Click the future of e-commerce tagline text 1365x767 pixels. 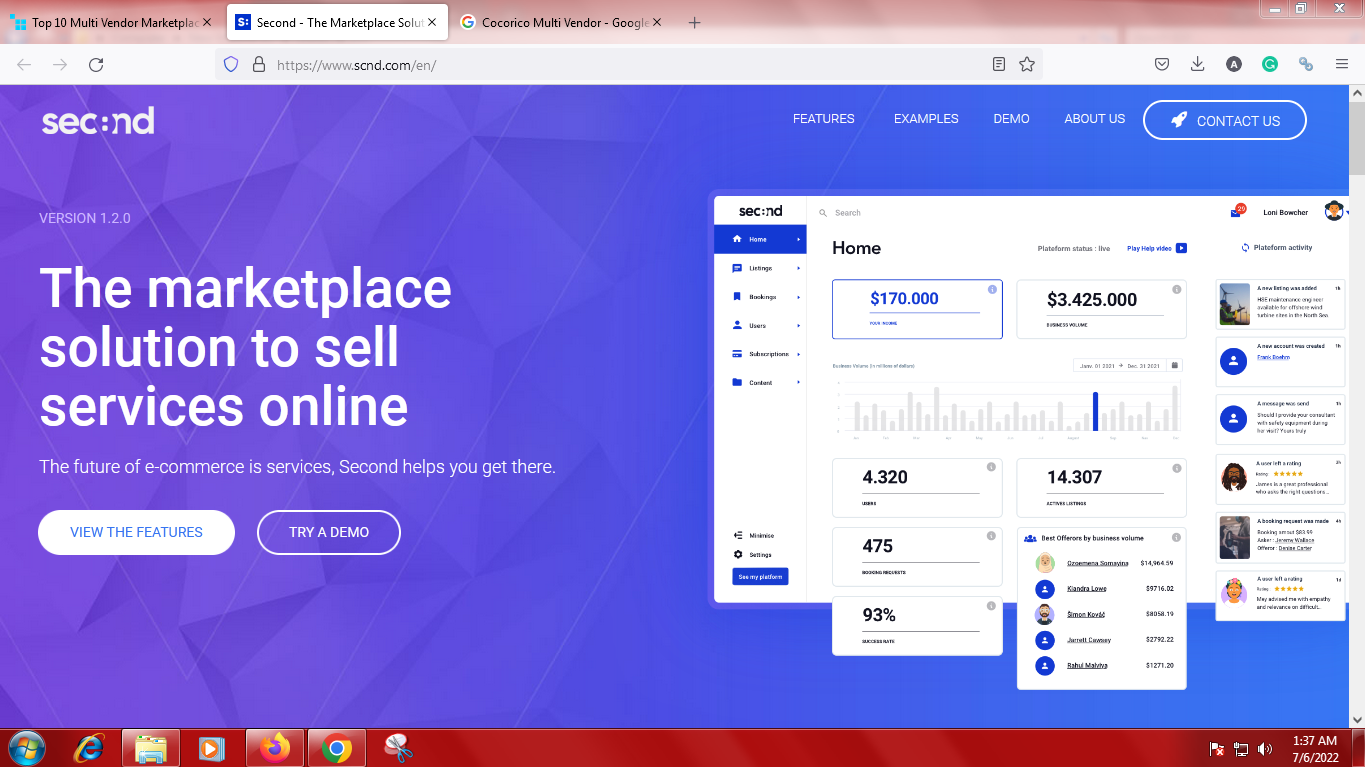[x=297, y=467]
